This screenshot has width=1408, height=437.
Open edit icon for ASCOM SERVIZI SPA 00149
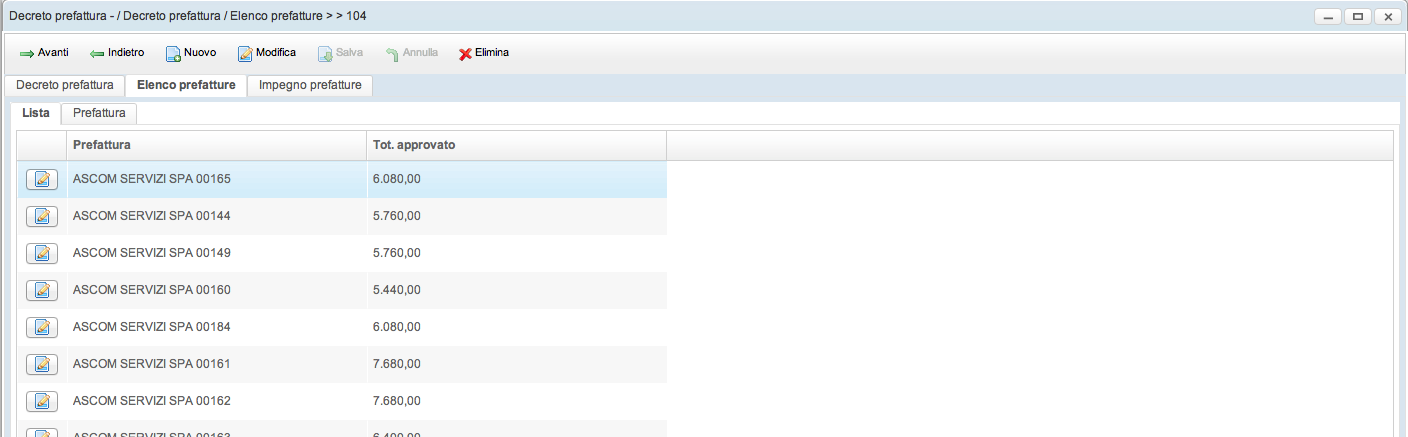click(42, 253)
